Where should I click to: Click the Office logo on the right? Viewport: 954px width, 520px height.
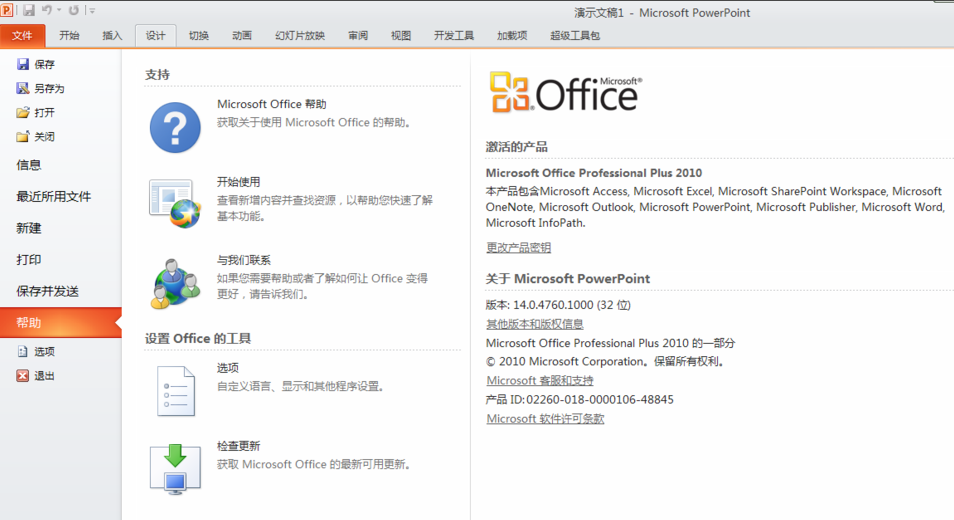point(565,92)
